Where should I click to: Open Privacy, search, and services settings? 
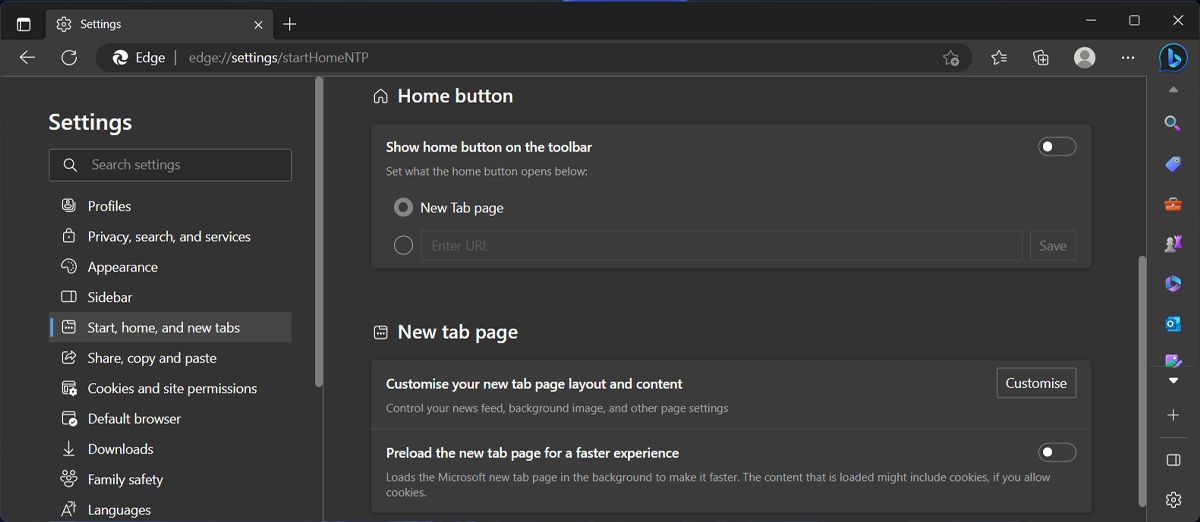(x=170, y=236)
